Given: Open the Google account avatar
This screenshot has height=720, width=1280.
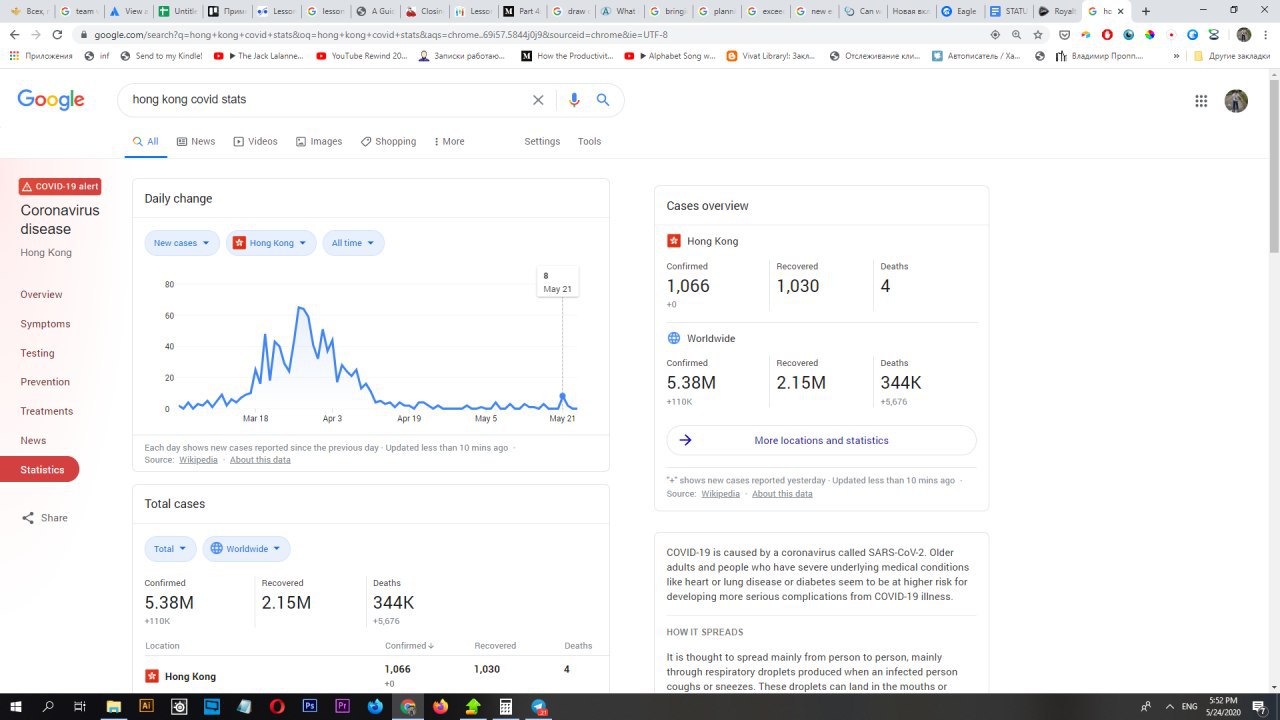Looking at the screenshot, I should pyautogui.click(x=1236, y=101).
